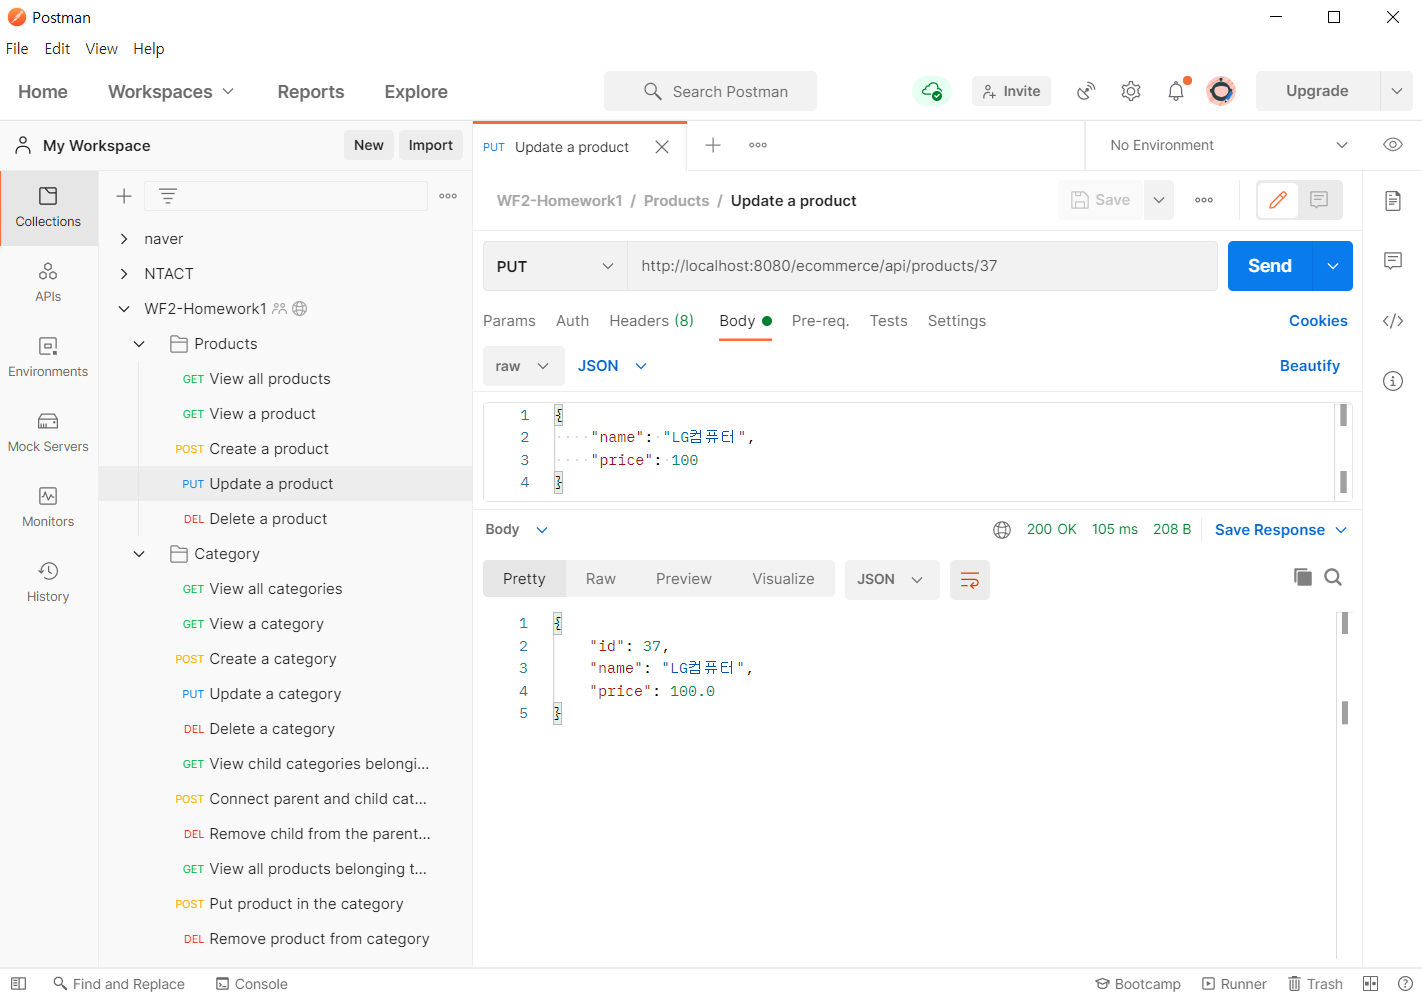This screenshot has width=1422, height=996.
Task: Open collections panel more options
Action: click(448, 196)
